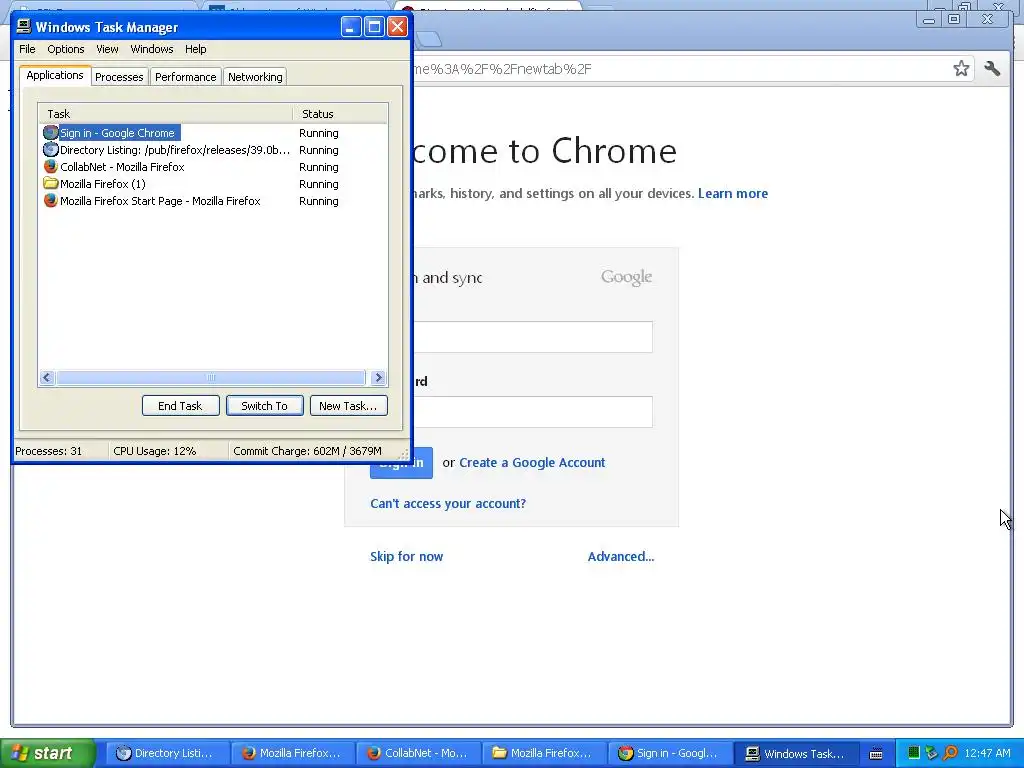Image resolution: width=1024 pixels, height=768 pixels.
Task: Click New Task... button
Action: (348, 406)
